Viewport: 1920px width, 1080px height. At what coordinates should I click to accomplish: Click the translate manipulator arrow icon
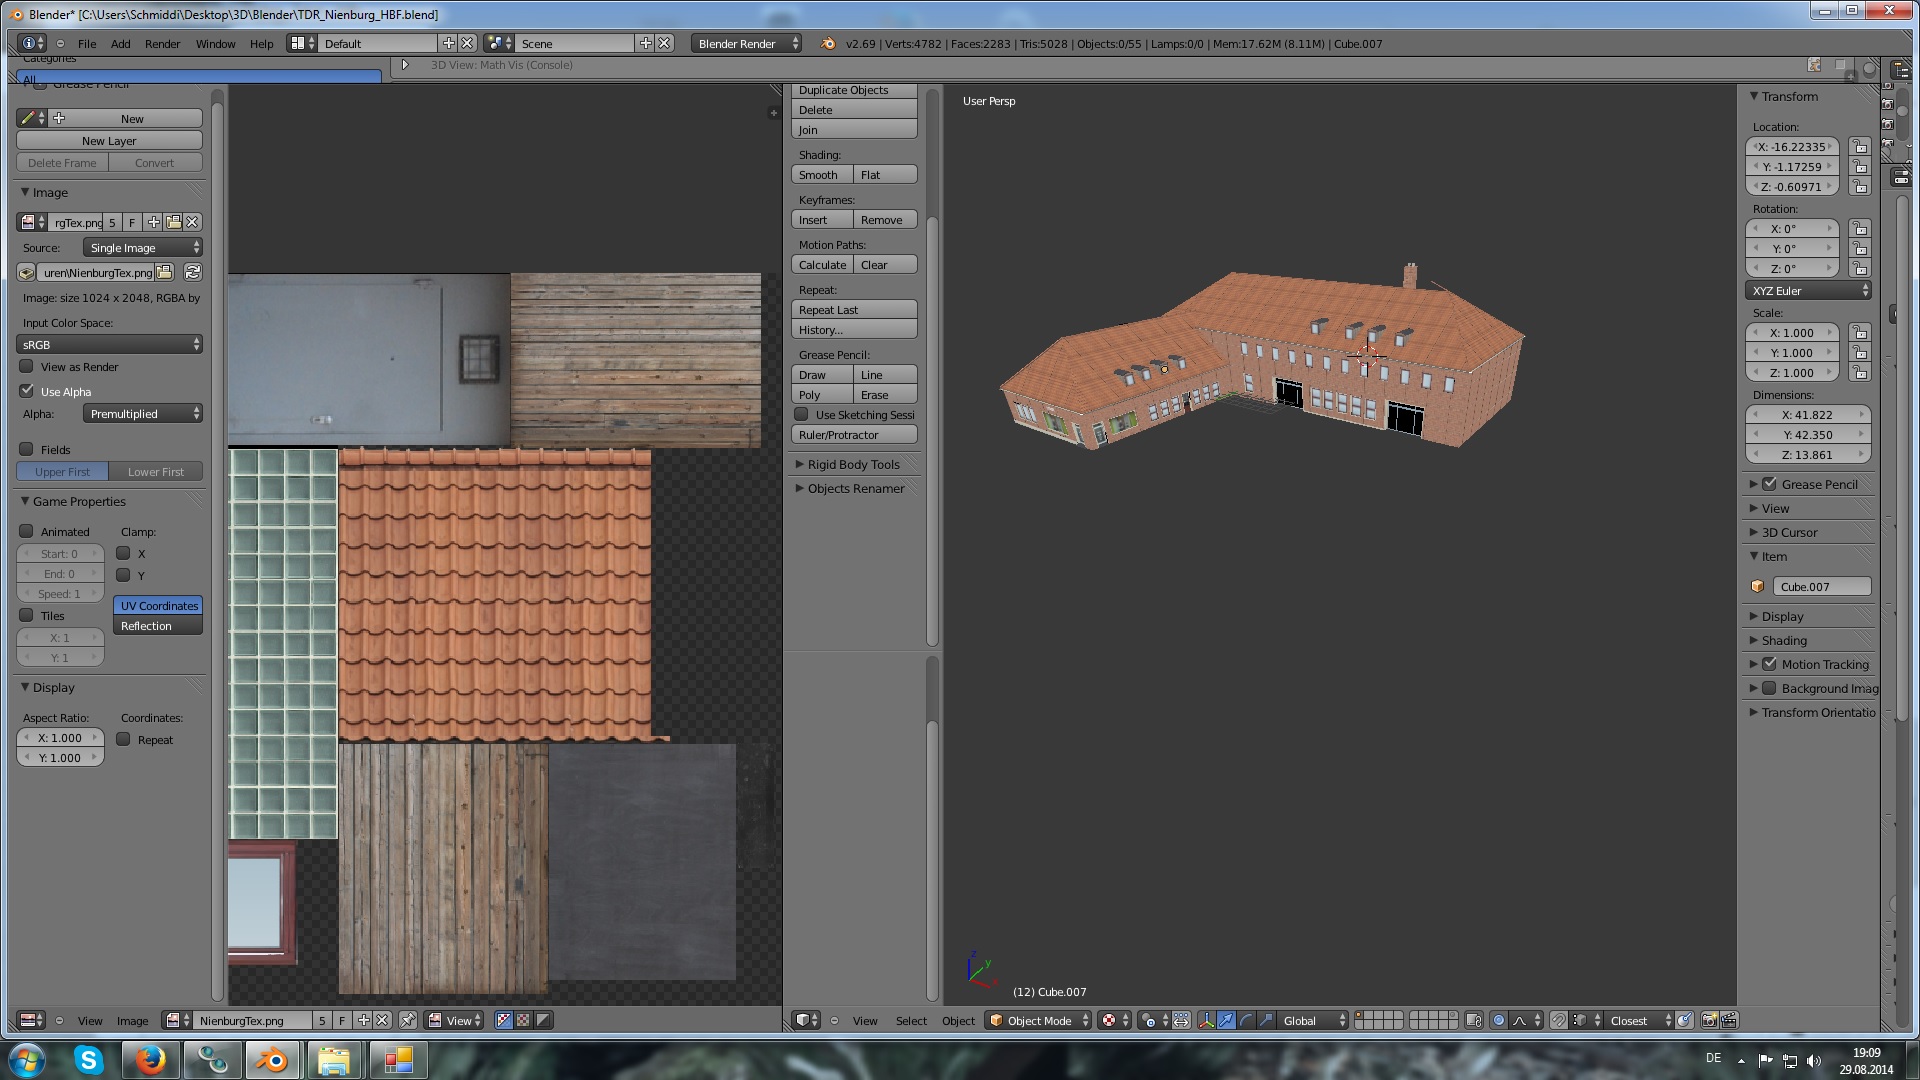1226,1020
